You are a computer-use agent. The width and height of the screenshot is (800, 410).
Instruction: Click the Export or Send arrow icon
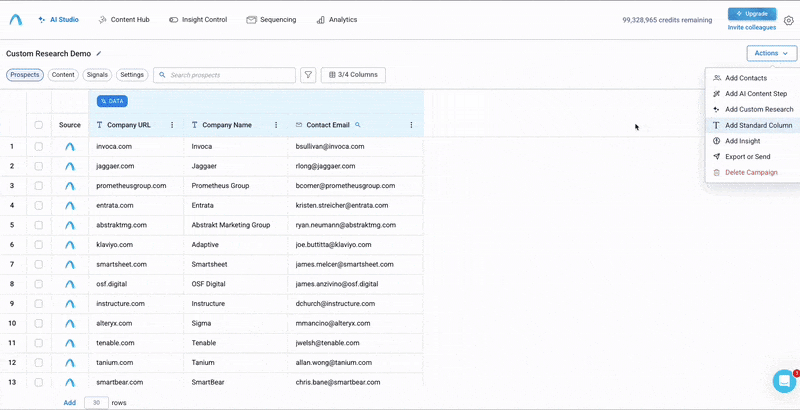pyautogui.click(x=716, y=157)
